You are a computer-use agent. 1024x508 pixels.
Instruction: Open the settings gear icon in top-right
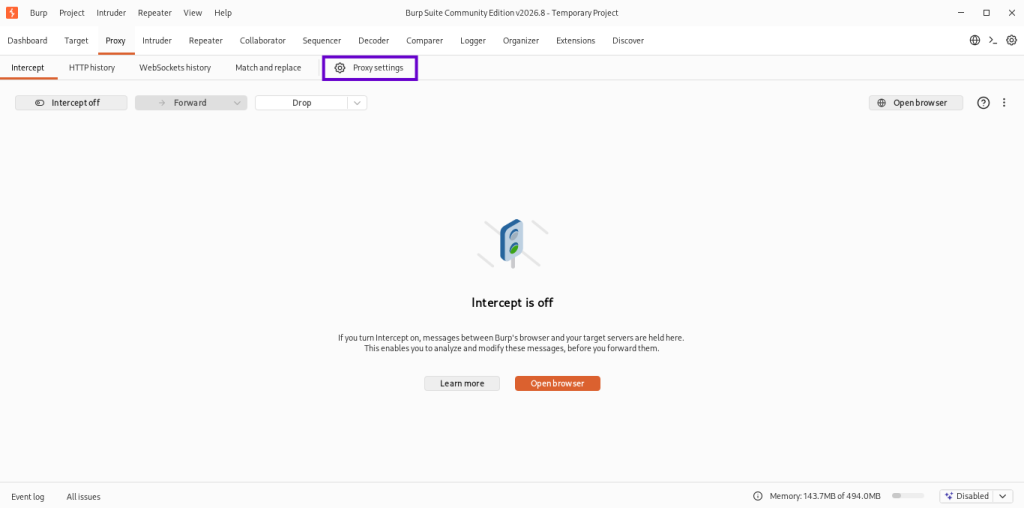click(1011, 40)
